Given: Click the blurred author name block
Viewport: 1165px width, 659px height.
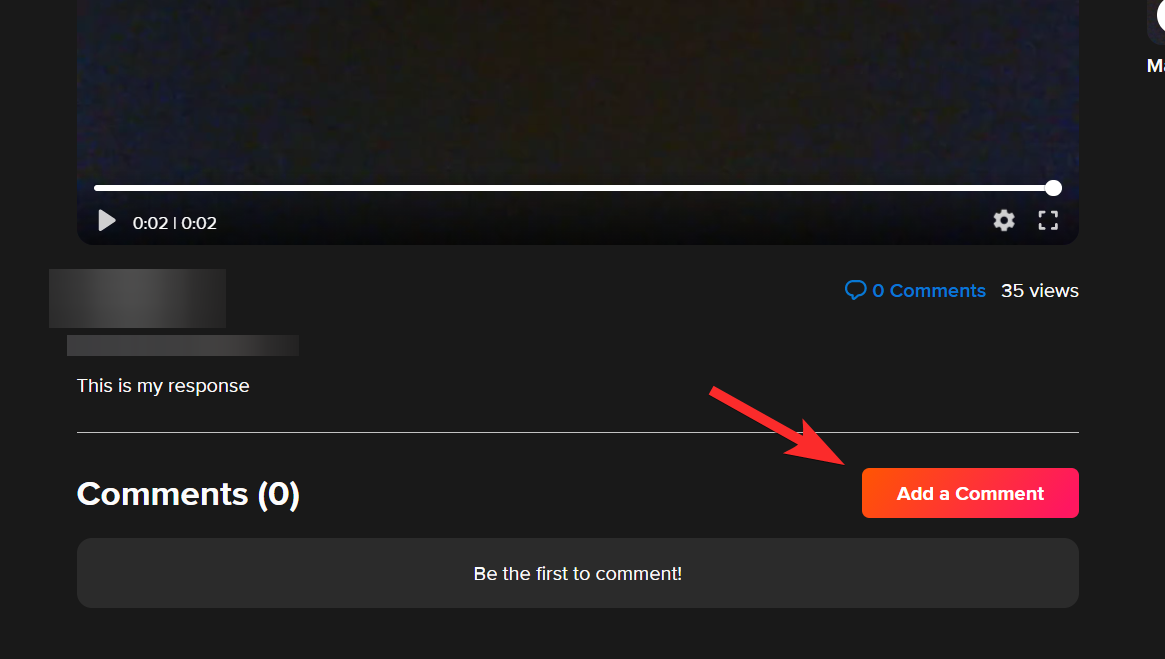Looking at the screenshot, I should tap(137, 298).
